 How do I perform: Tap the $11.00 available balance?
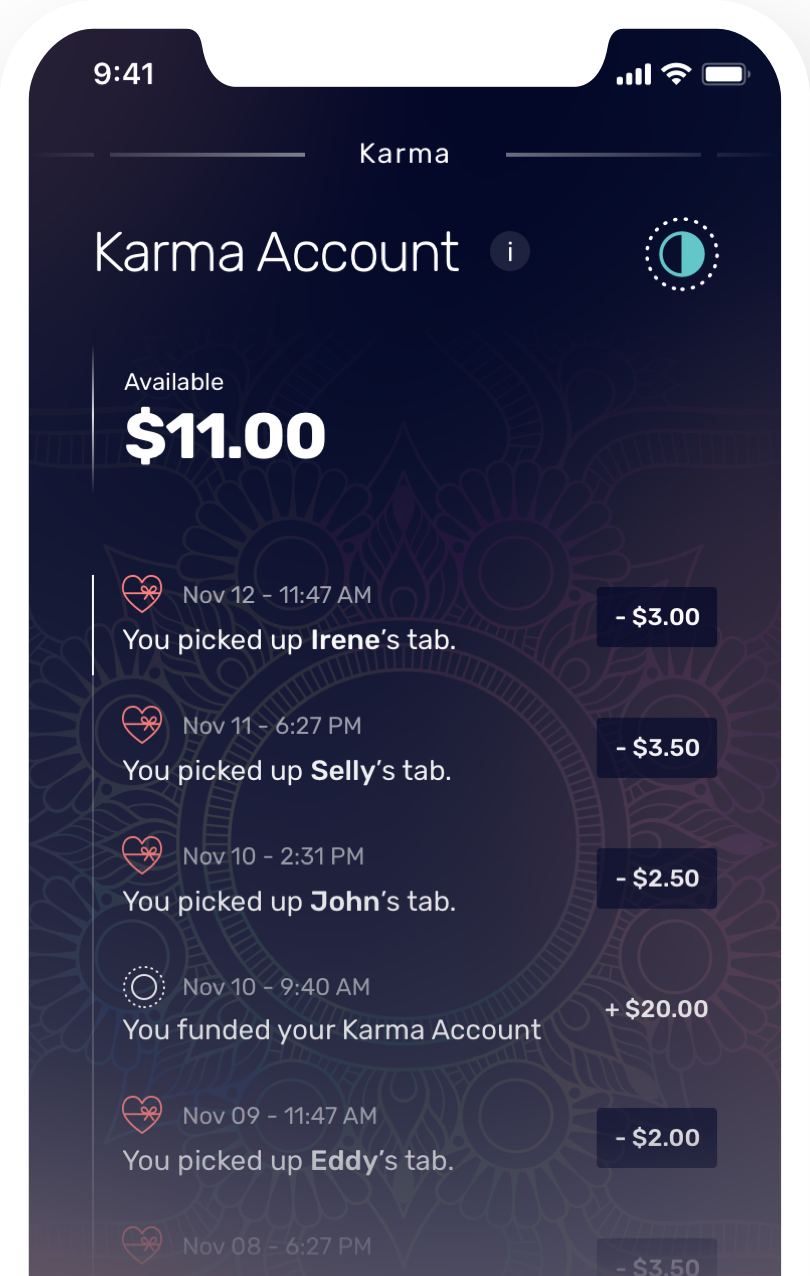tap(226, 436)
